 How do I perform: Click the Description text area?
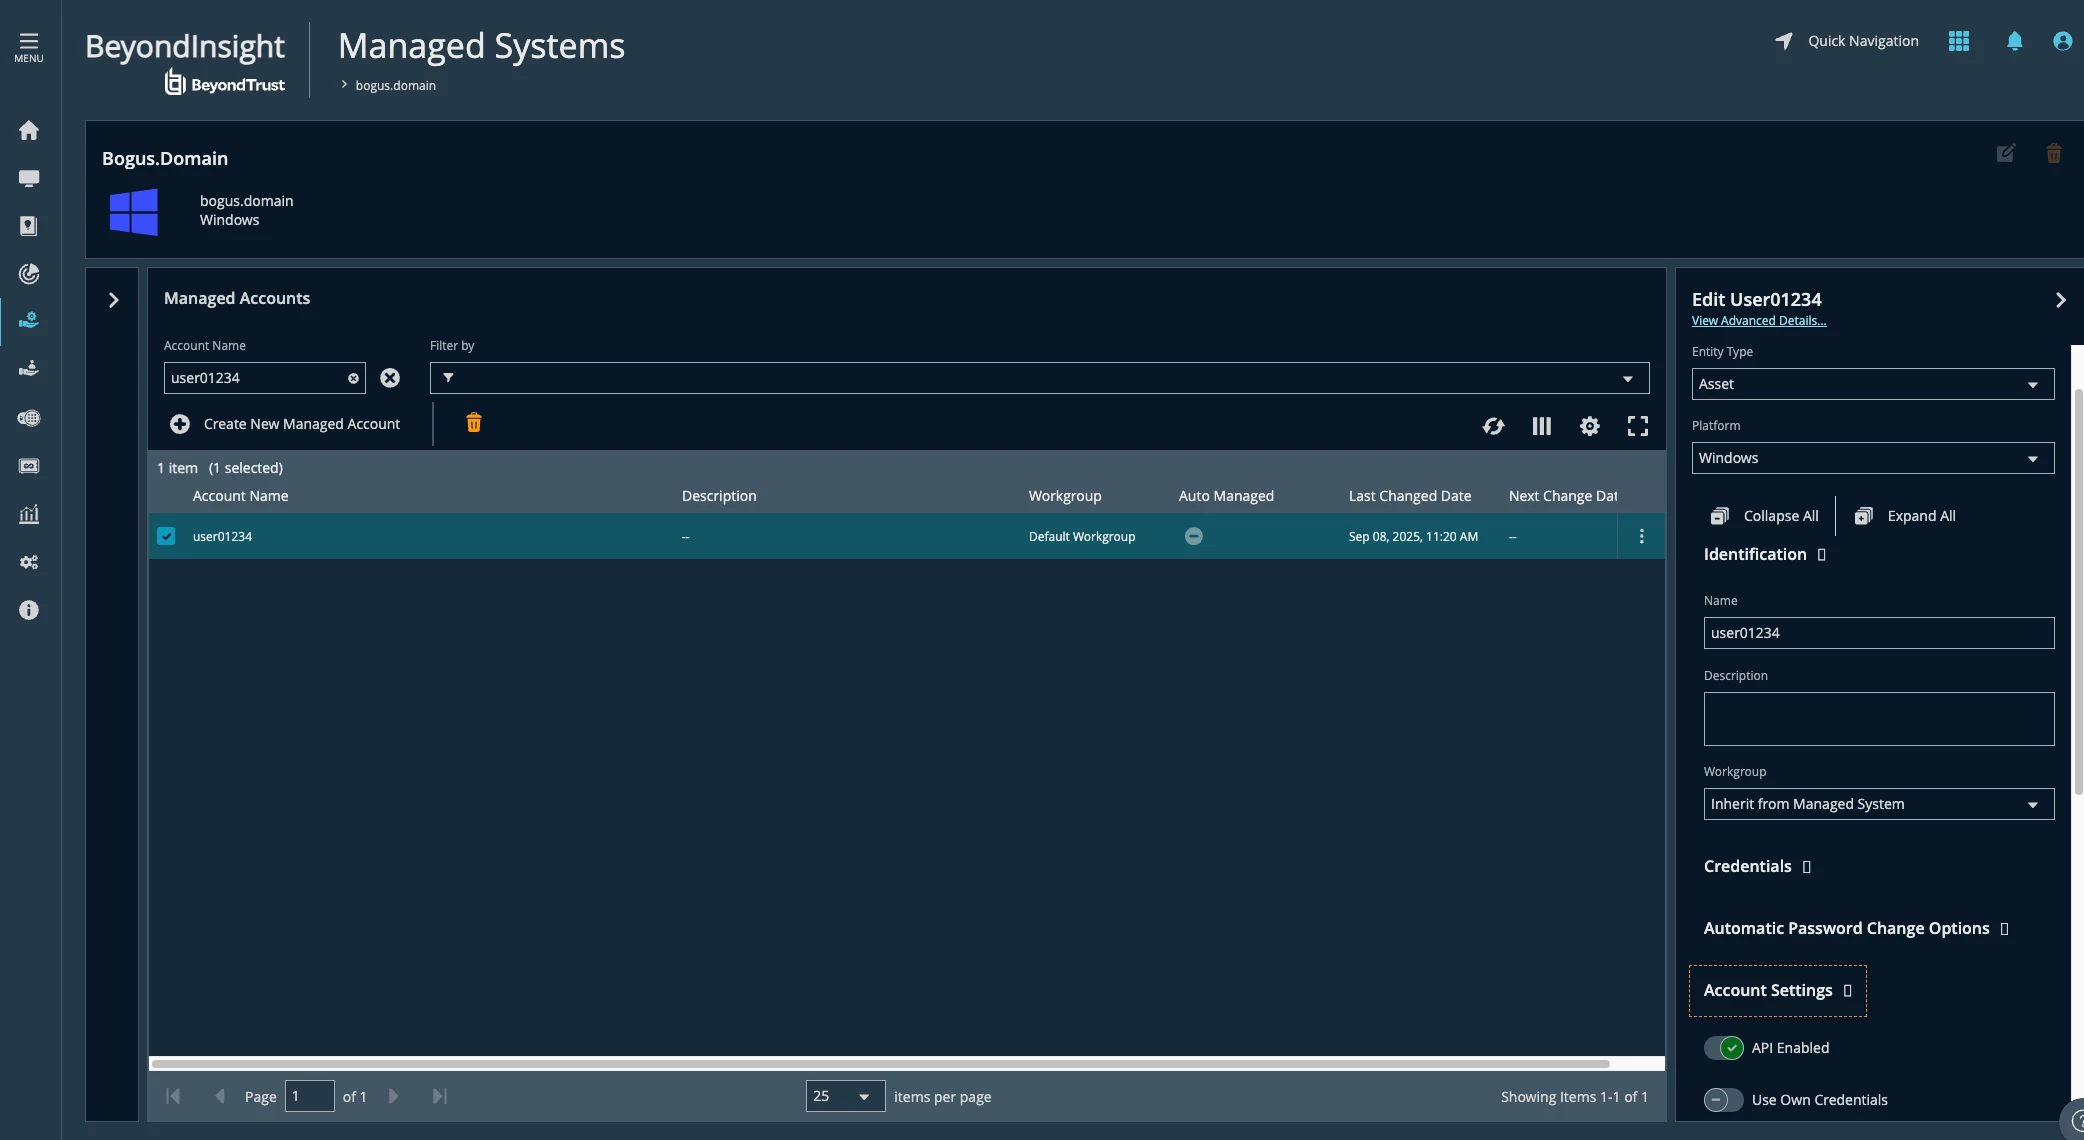[1878, 719]
